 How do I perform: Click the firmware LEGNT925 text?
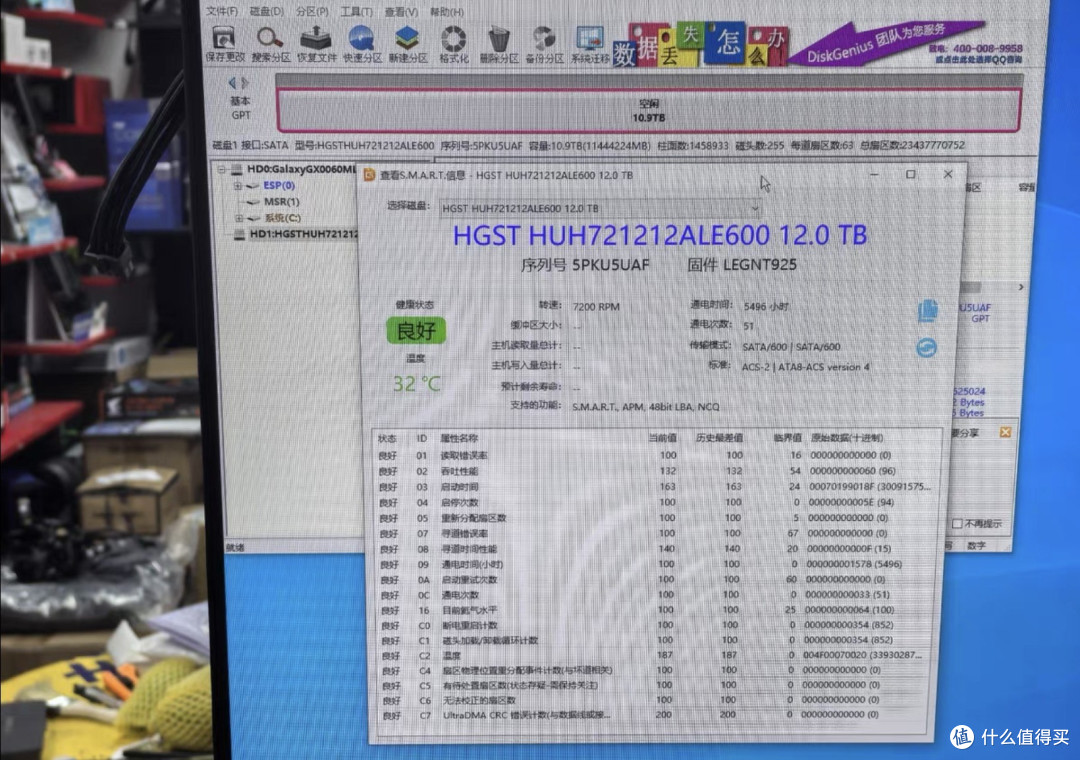pyautogui.click(x=760, y=265)
